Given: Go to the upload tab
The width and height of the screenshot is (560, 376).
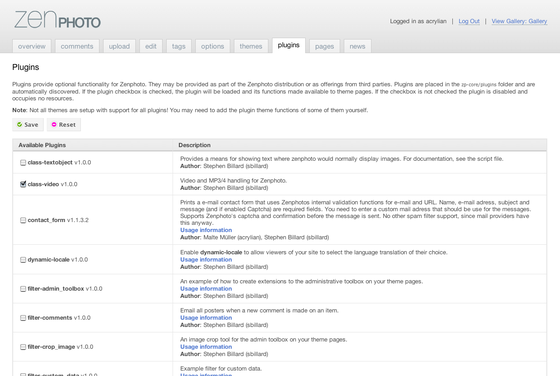Looking at the screenshot, I should click(x=119, y=46).
